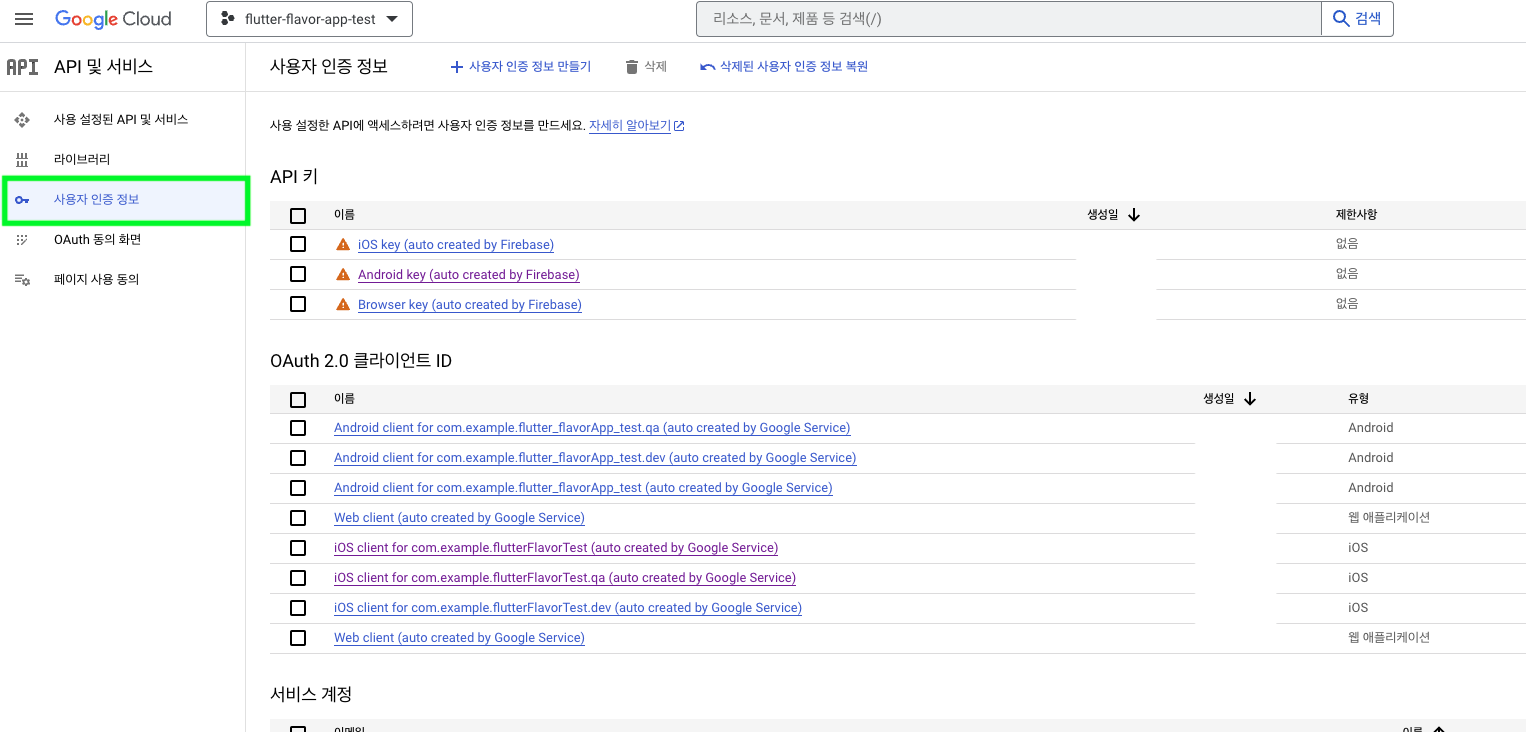Image resolution: width=1526 pixels, height=732 pixels.
Task: Click the enabled APIs and services icon
Action: [22, 120]
